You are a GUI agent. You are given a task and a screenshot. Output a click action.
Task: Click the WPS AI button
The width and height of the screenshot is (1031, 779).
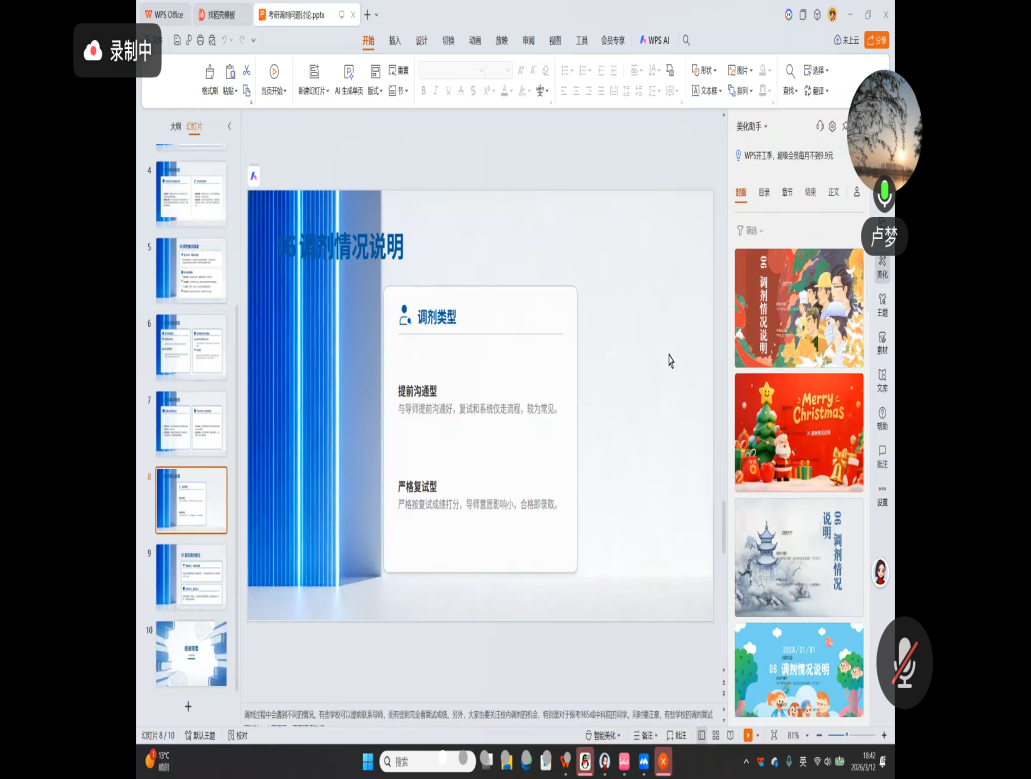point(655,41)
